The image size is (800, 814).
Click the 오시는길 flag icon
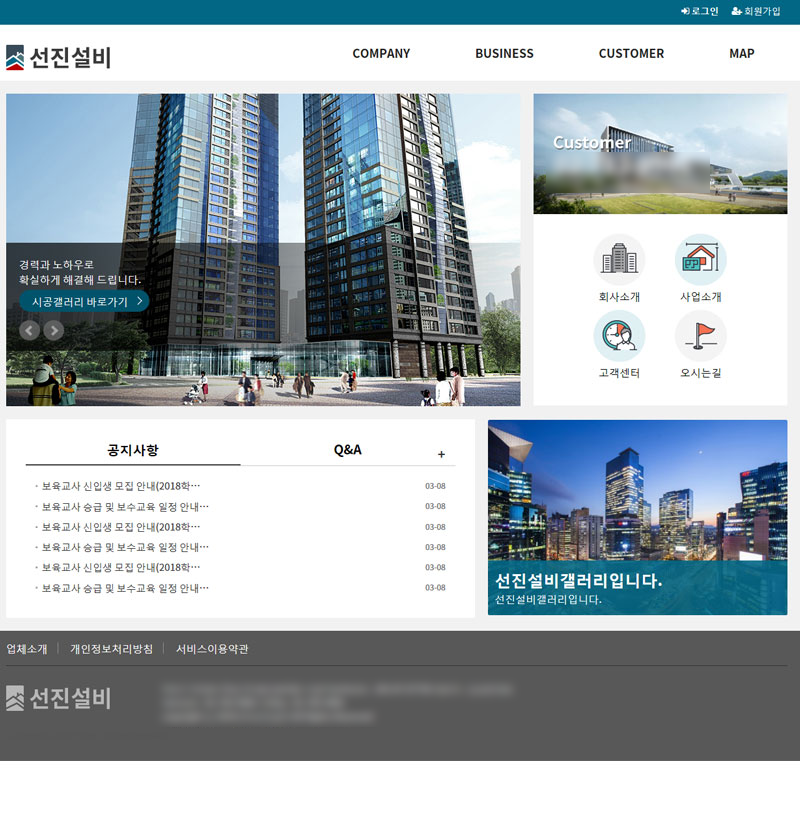tap(700, 336)
